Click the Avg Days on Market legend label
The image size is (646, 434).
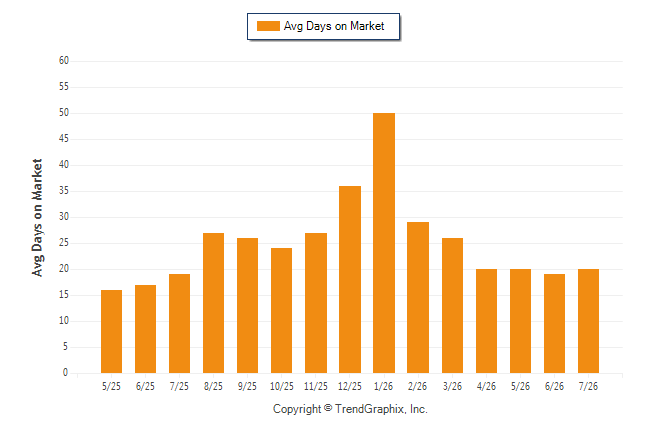click(x=334, y=26)
